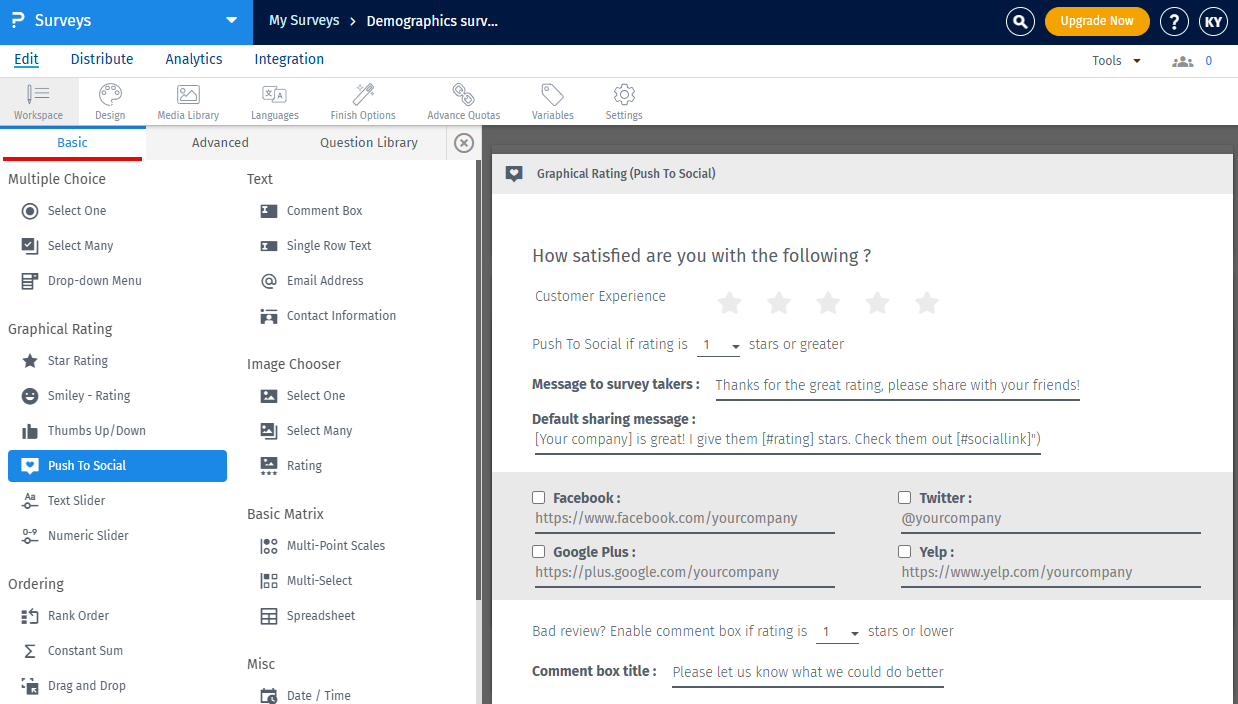
Task: Go to My Surveys breadcrumb
Action: 304,21
